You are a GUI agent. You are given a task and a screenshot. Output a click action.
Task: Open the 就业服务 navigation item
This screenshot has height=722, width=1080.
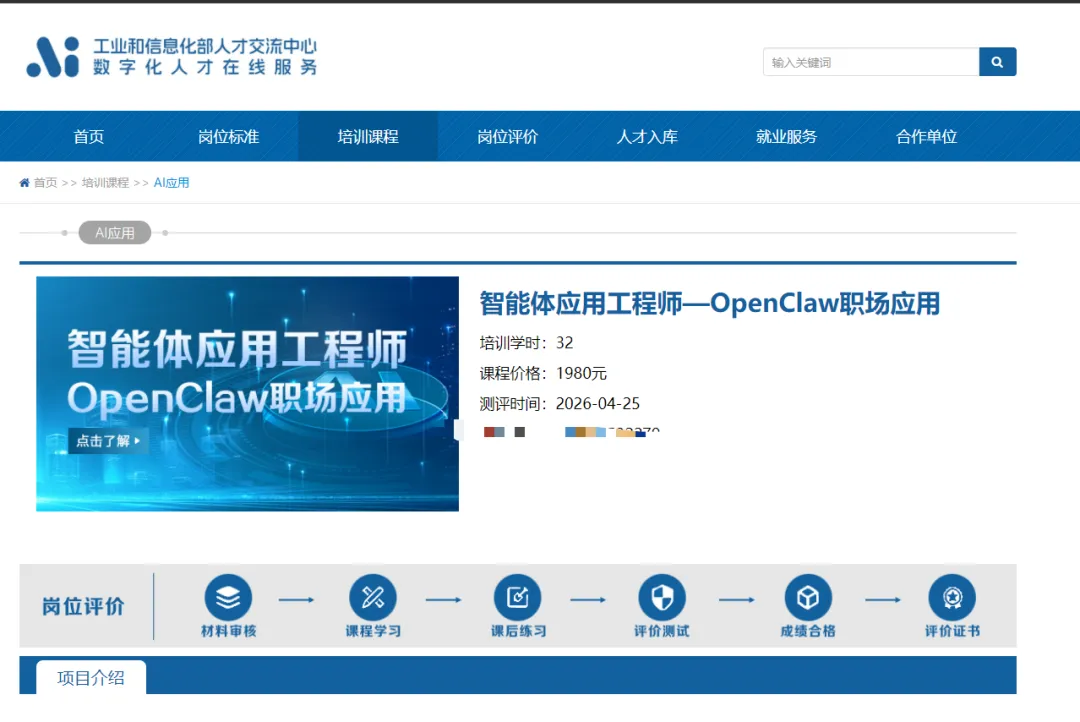point(787,136)
